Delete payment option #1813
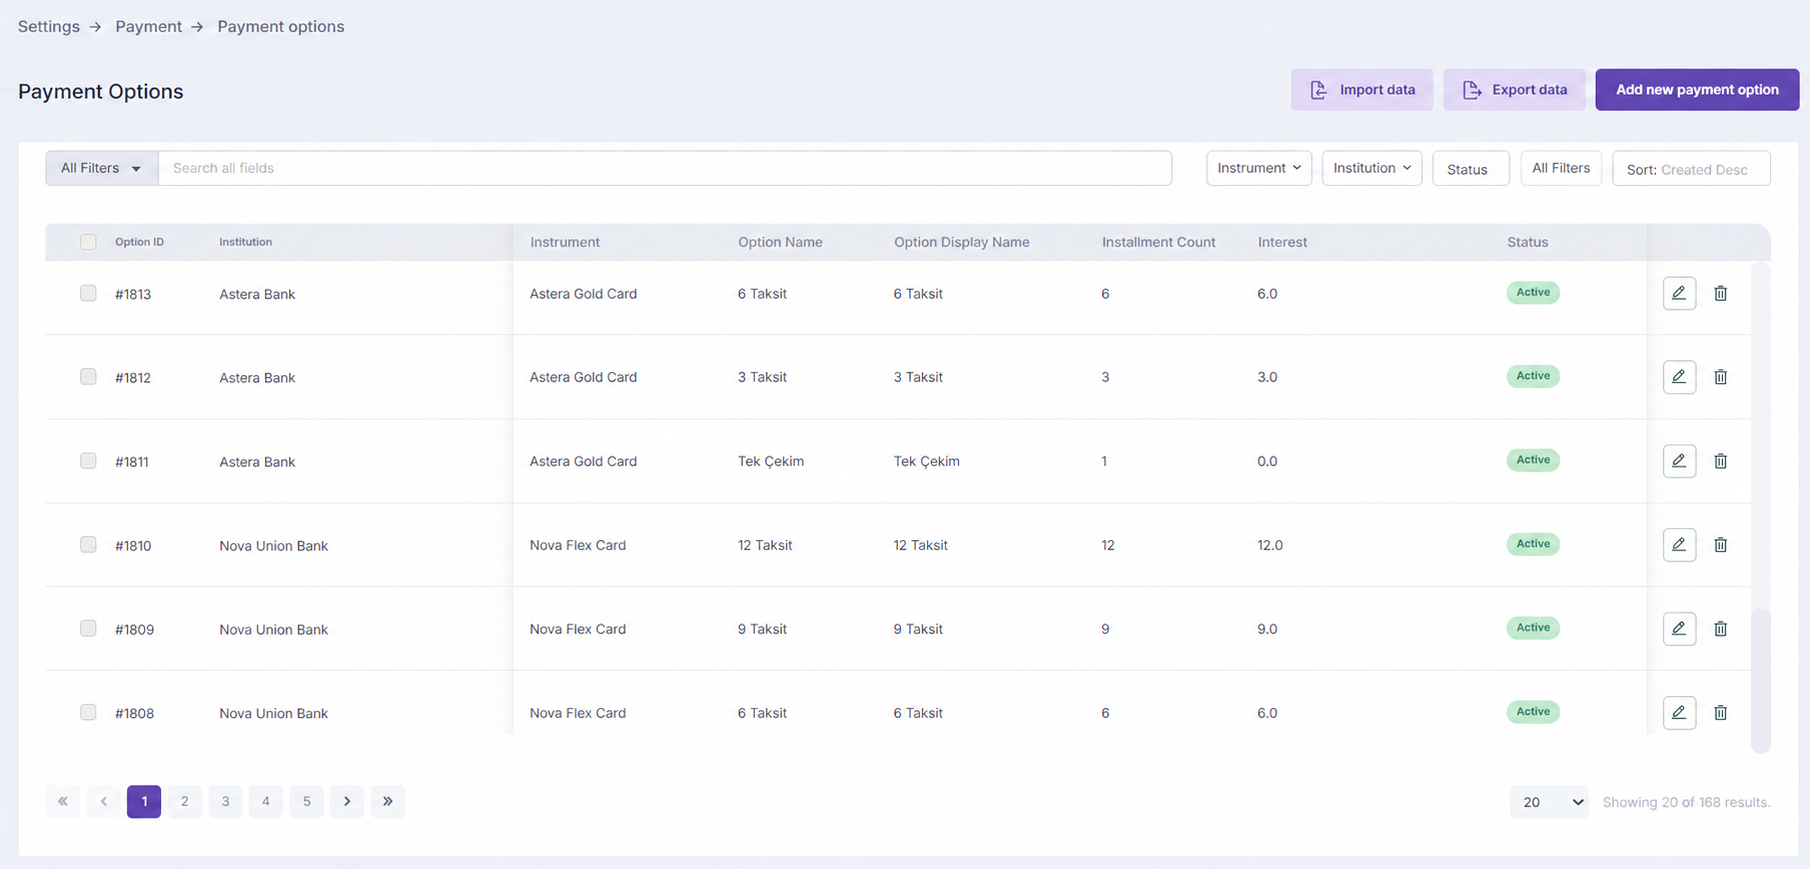1810x869 pixels. coord(1720,293)
